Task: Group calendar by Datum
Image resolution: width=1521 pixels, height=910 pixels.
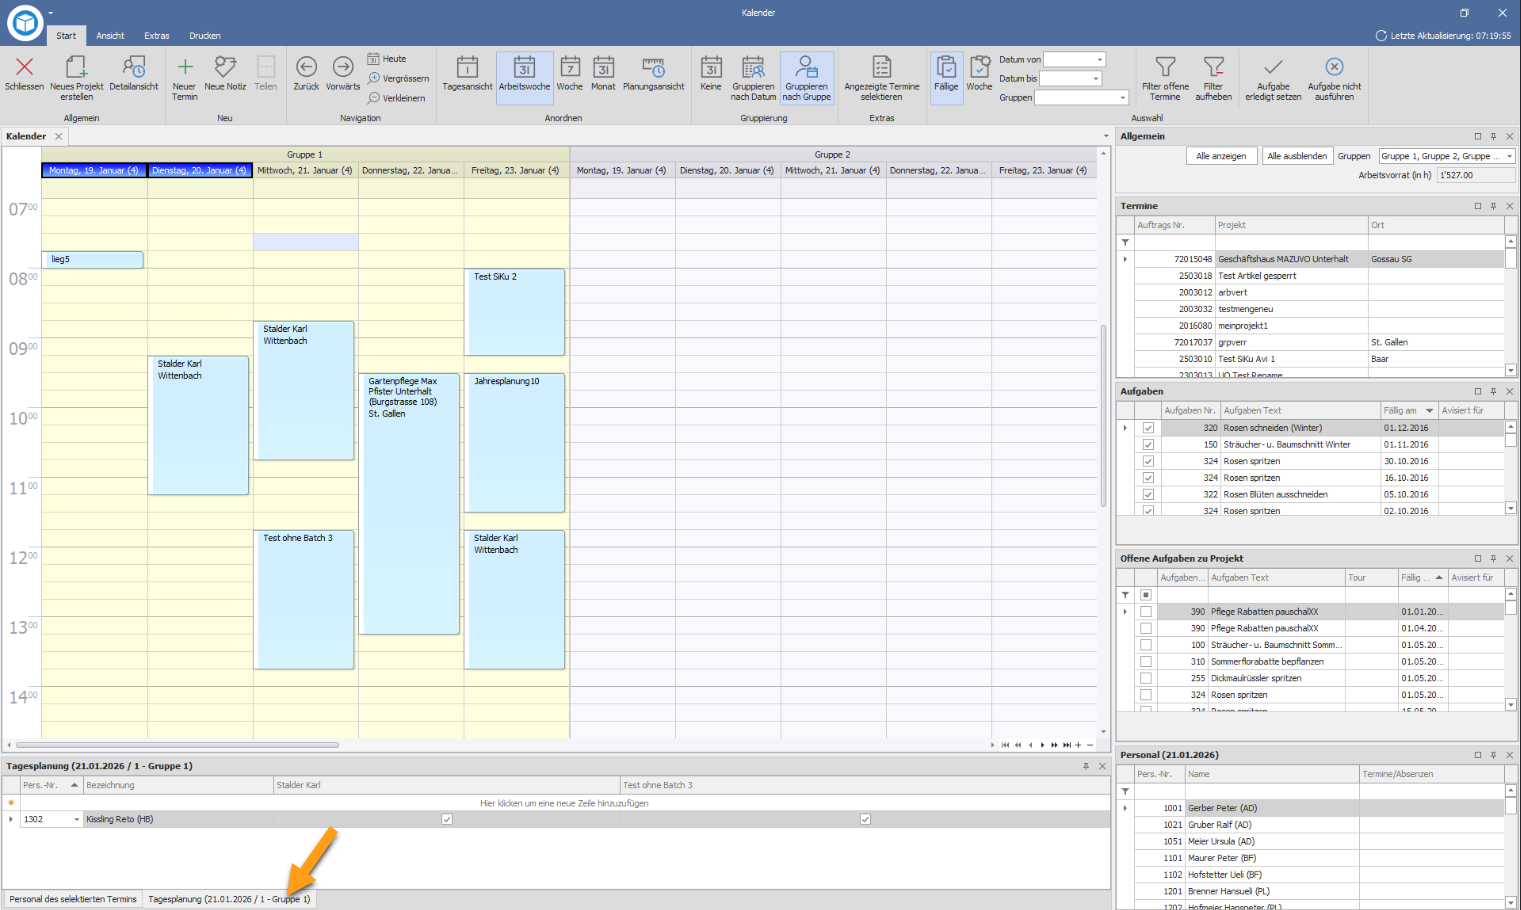Action: 753,77
